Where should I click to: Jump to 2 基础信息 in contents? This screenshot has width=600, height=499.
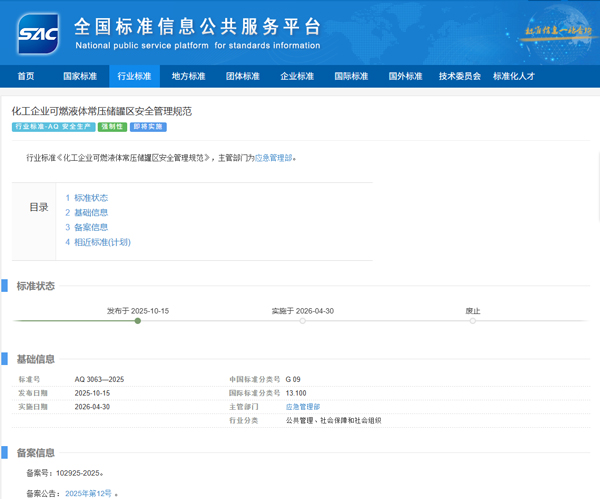coord(86,212)
